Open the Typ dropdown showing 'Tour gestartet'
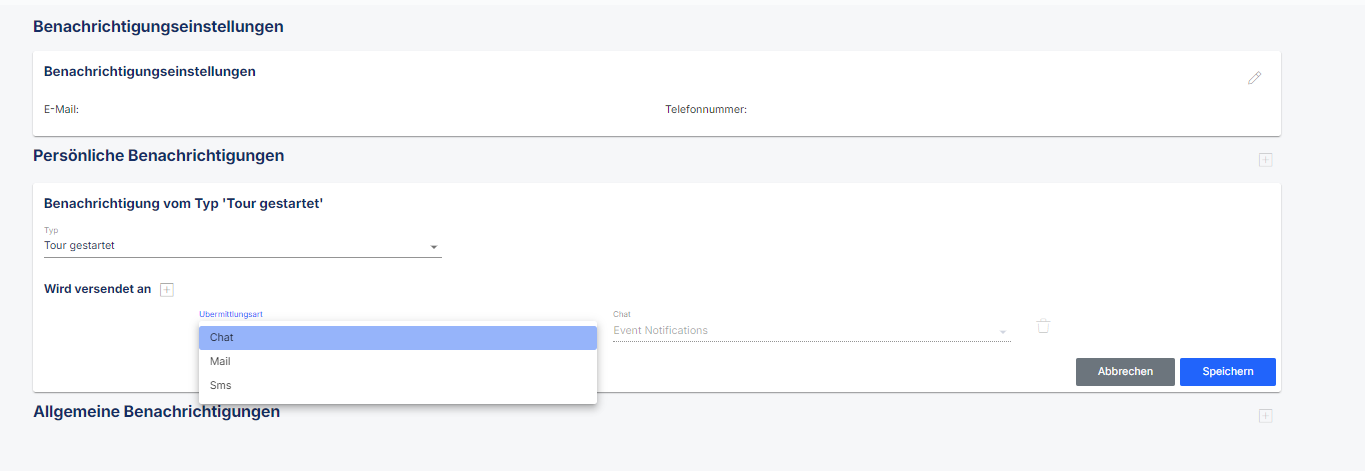This screenshot has height=471, width=1365. [x=243, y=246]
